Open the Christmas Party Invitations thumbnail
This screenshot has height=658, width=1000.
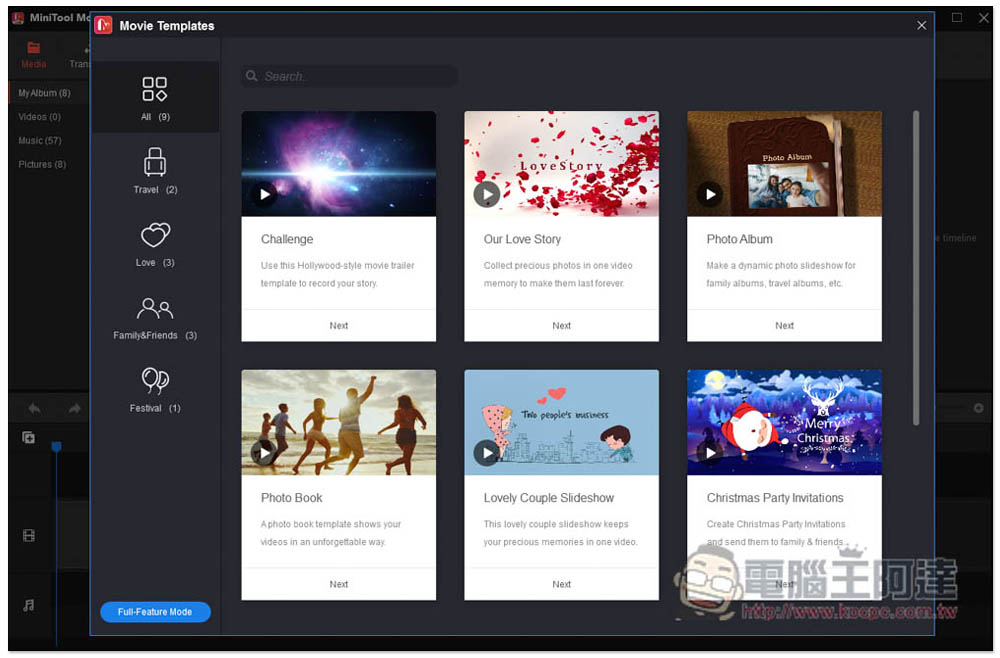(x=784, y=421)
